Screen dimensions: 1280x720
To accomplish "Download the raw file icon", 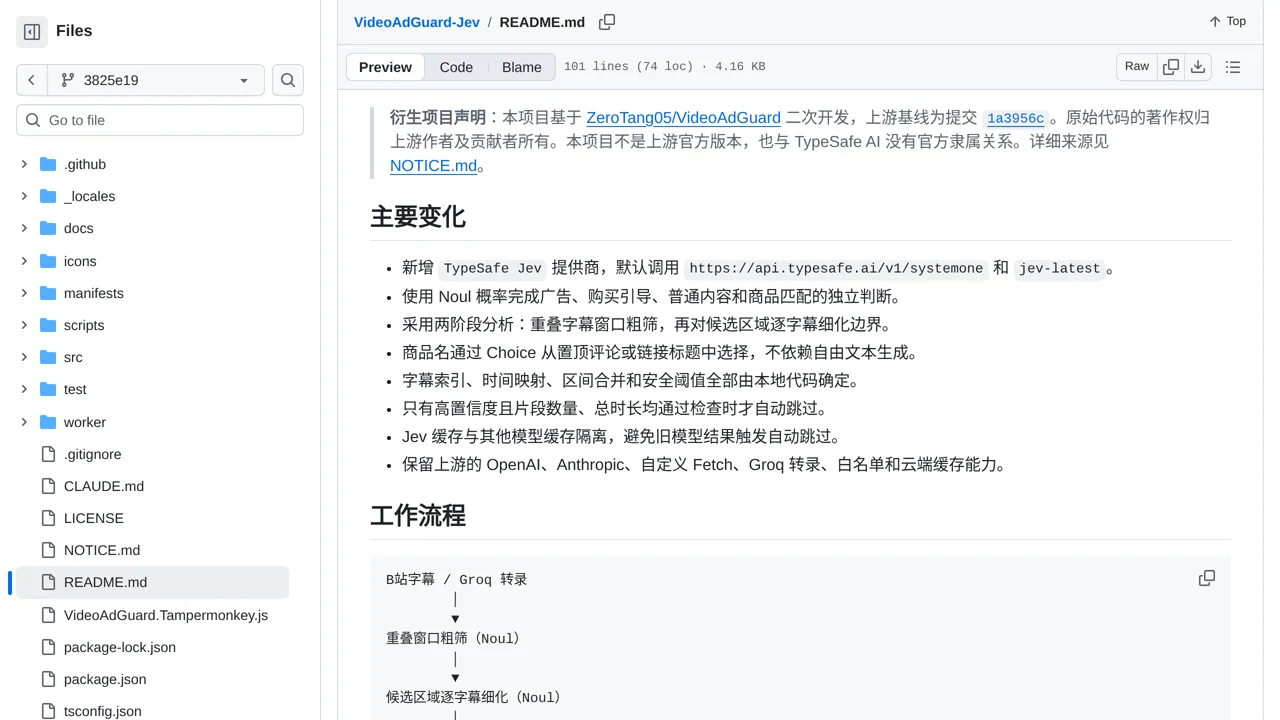I will click(1198, 67).
